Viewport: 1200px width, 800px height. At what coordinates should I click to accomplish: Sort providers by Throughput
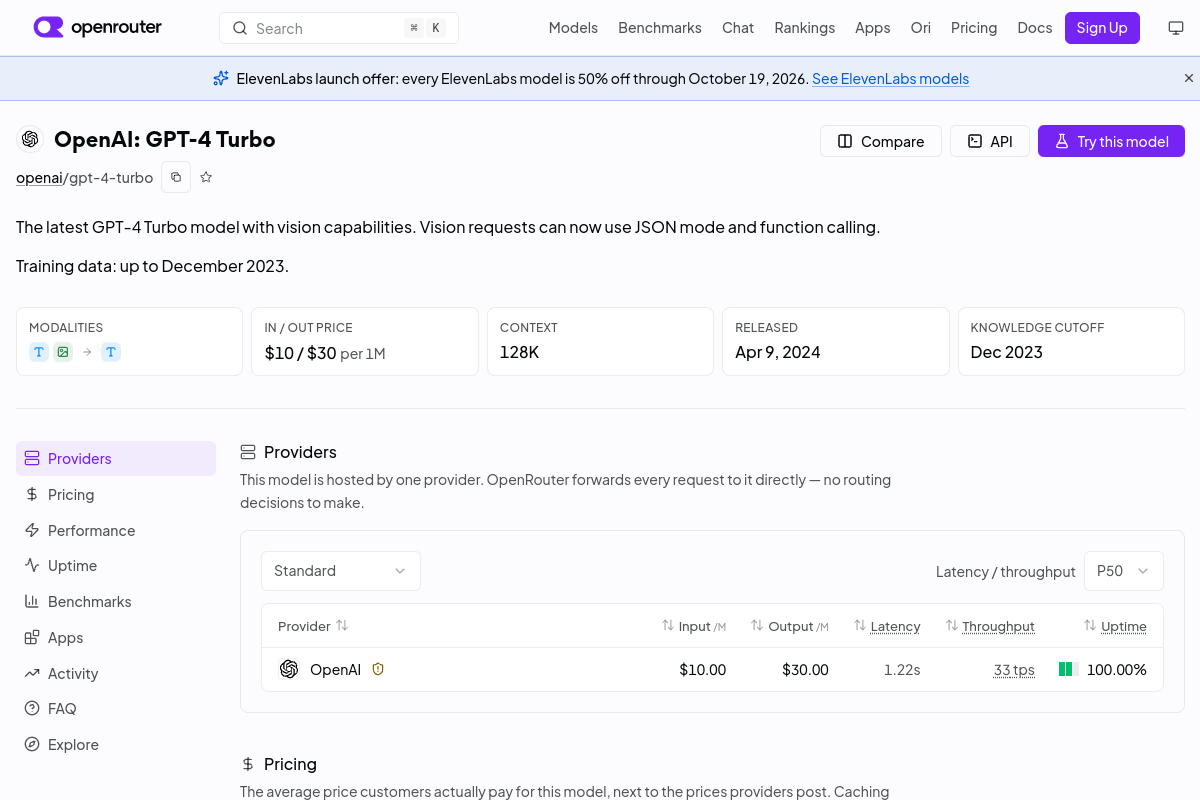click(x=990, y=626)
